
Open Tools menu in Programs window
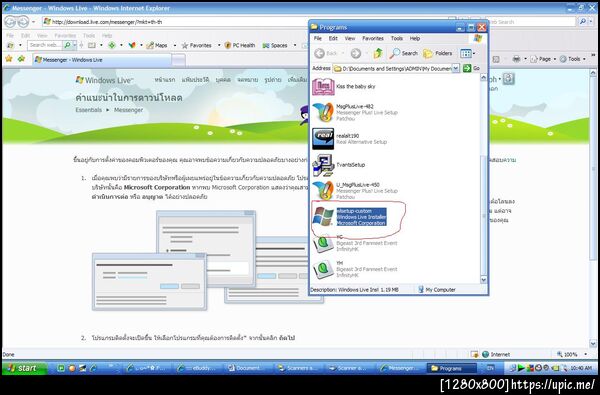396,38
